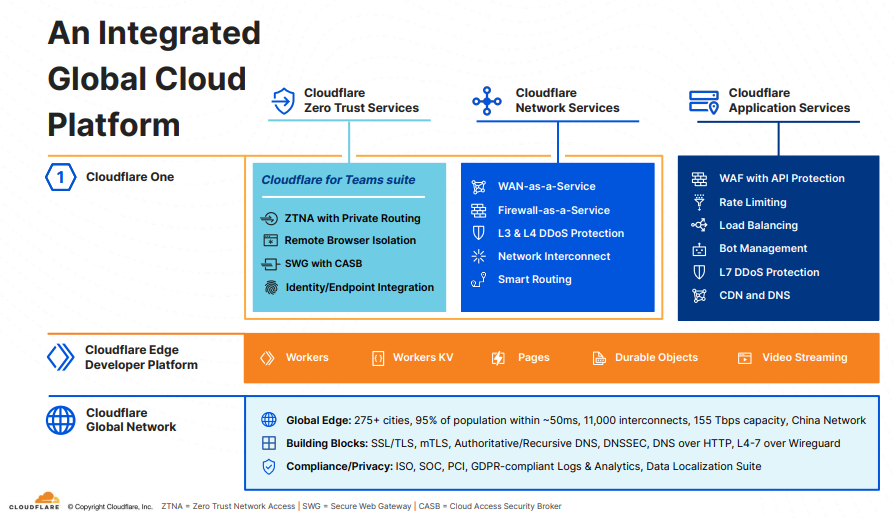Screen dimensions: 894x518
Task: Click the Video Streaming play icon
Action: [x=745, y=358]
